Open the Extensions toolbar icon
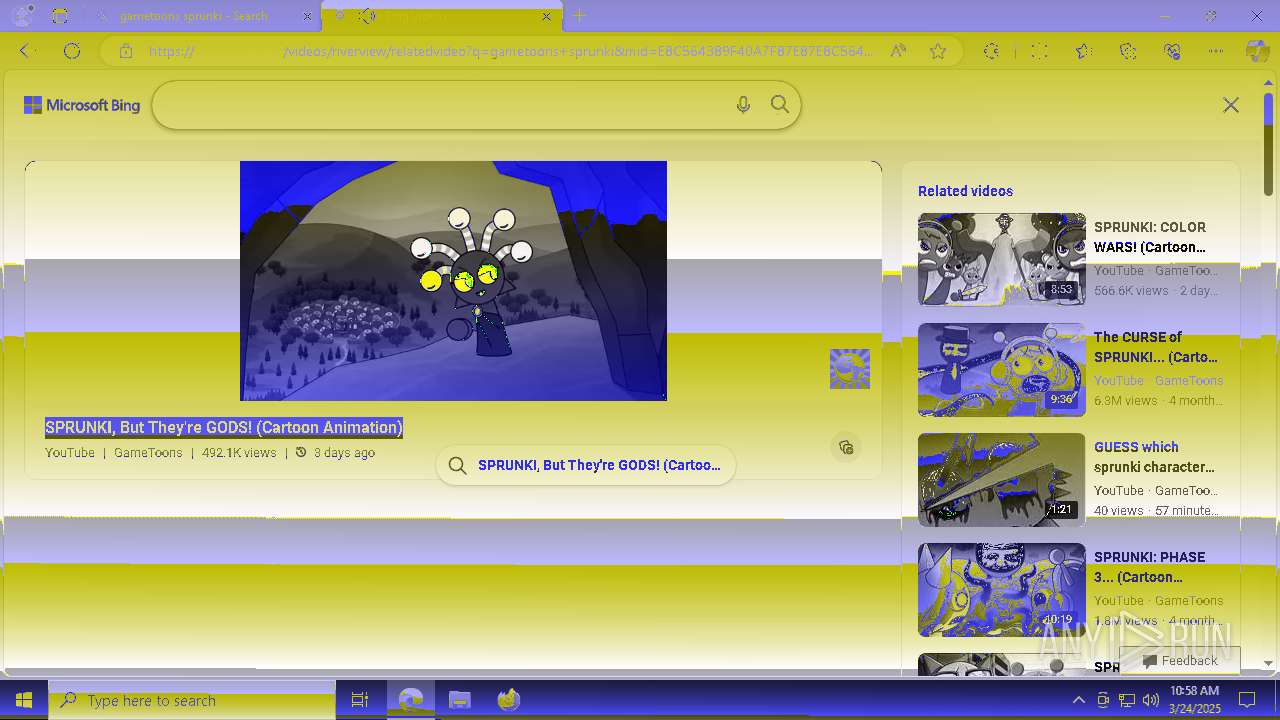The height and width of the screenshot is (720, 1280). coord(991,51)
